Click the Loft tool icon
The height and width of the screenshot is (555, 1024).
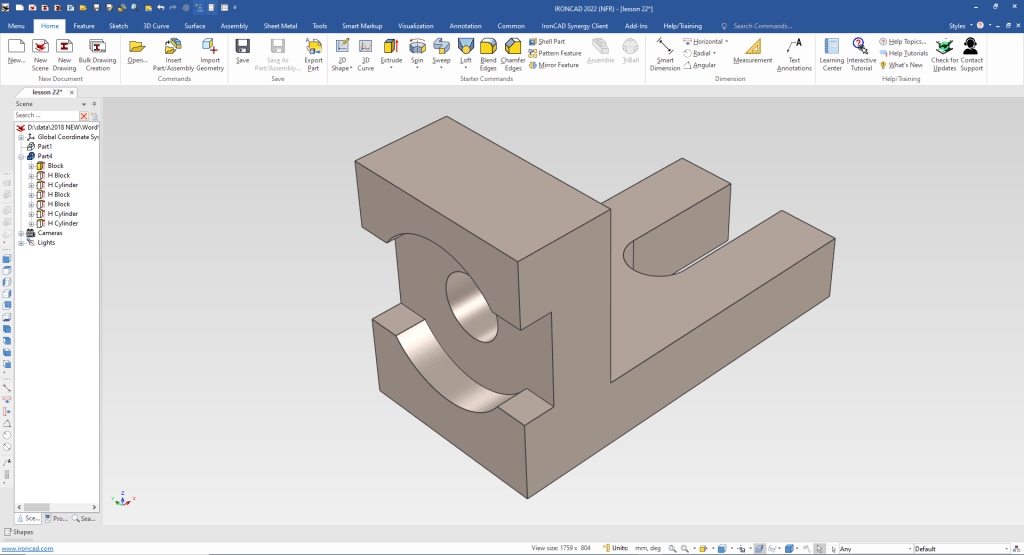pos(465,46)
